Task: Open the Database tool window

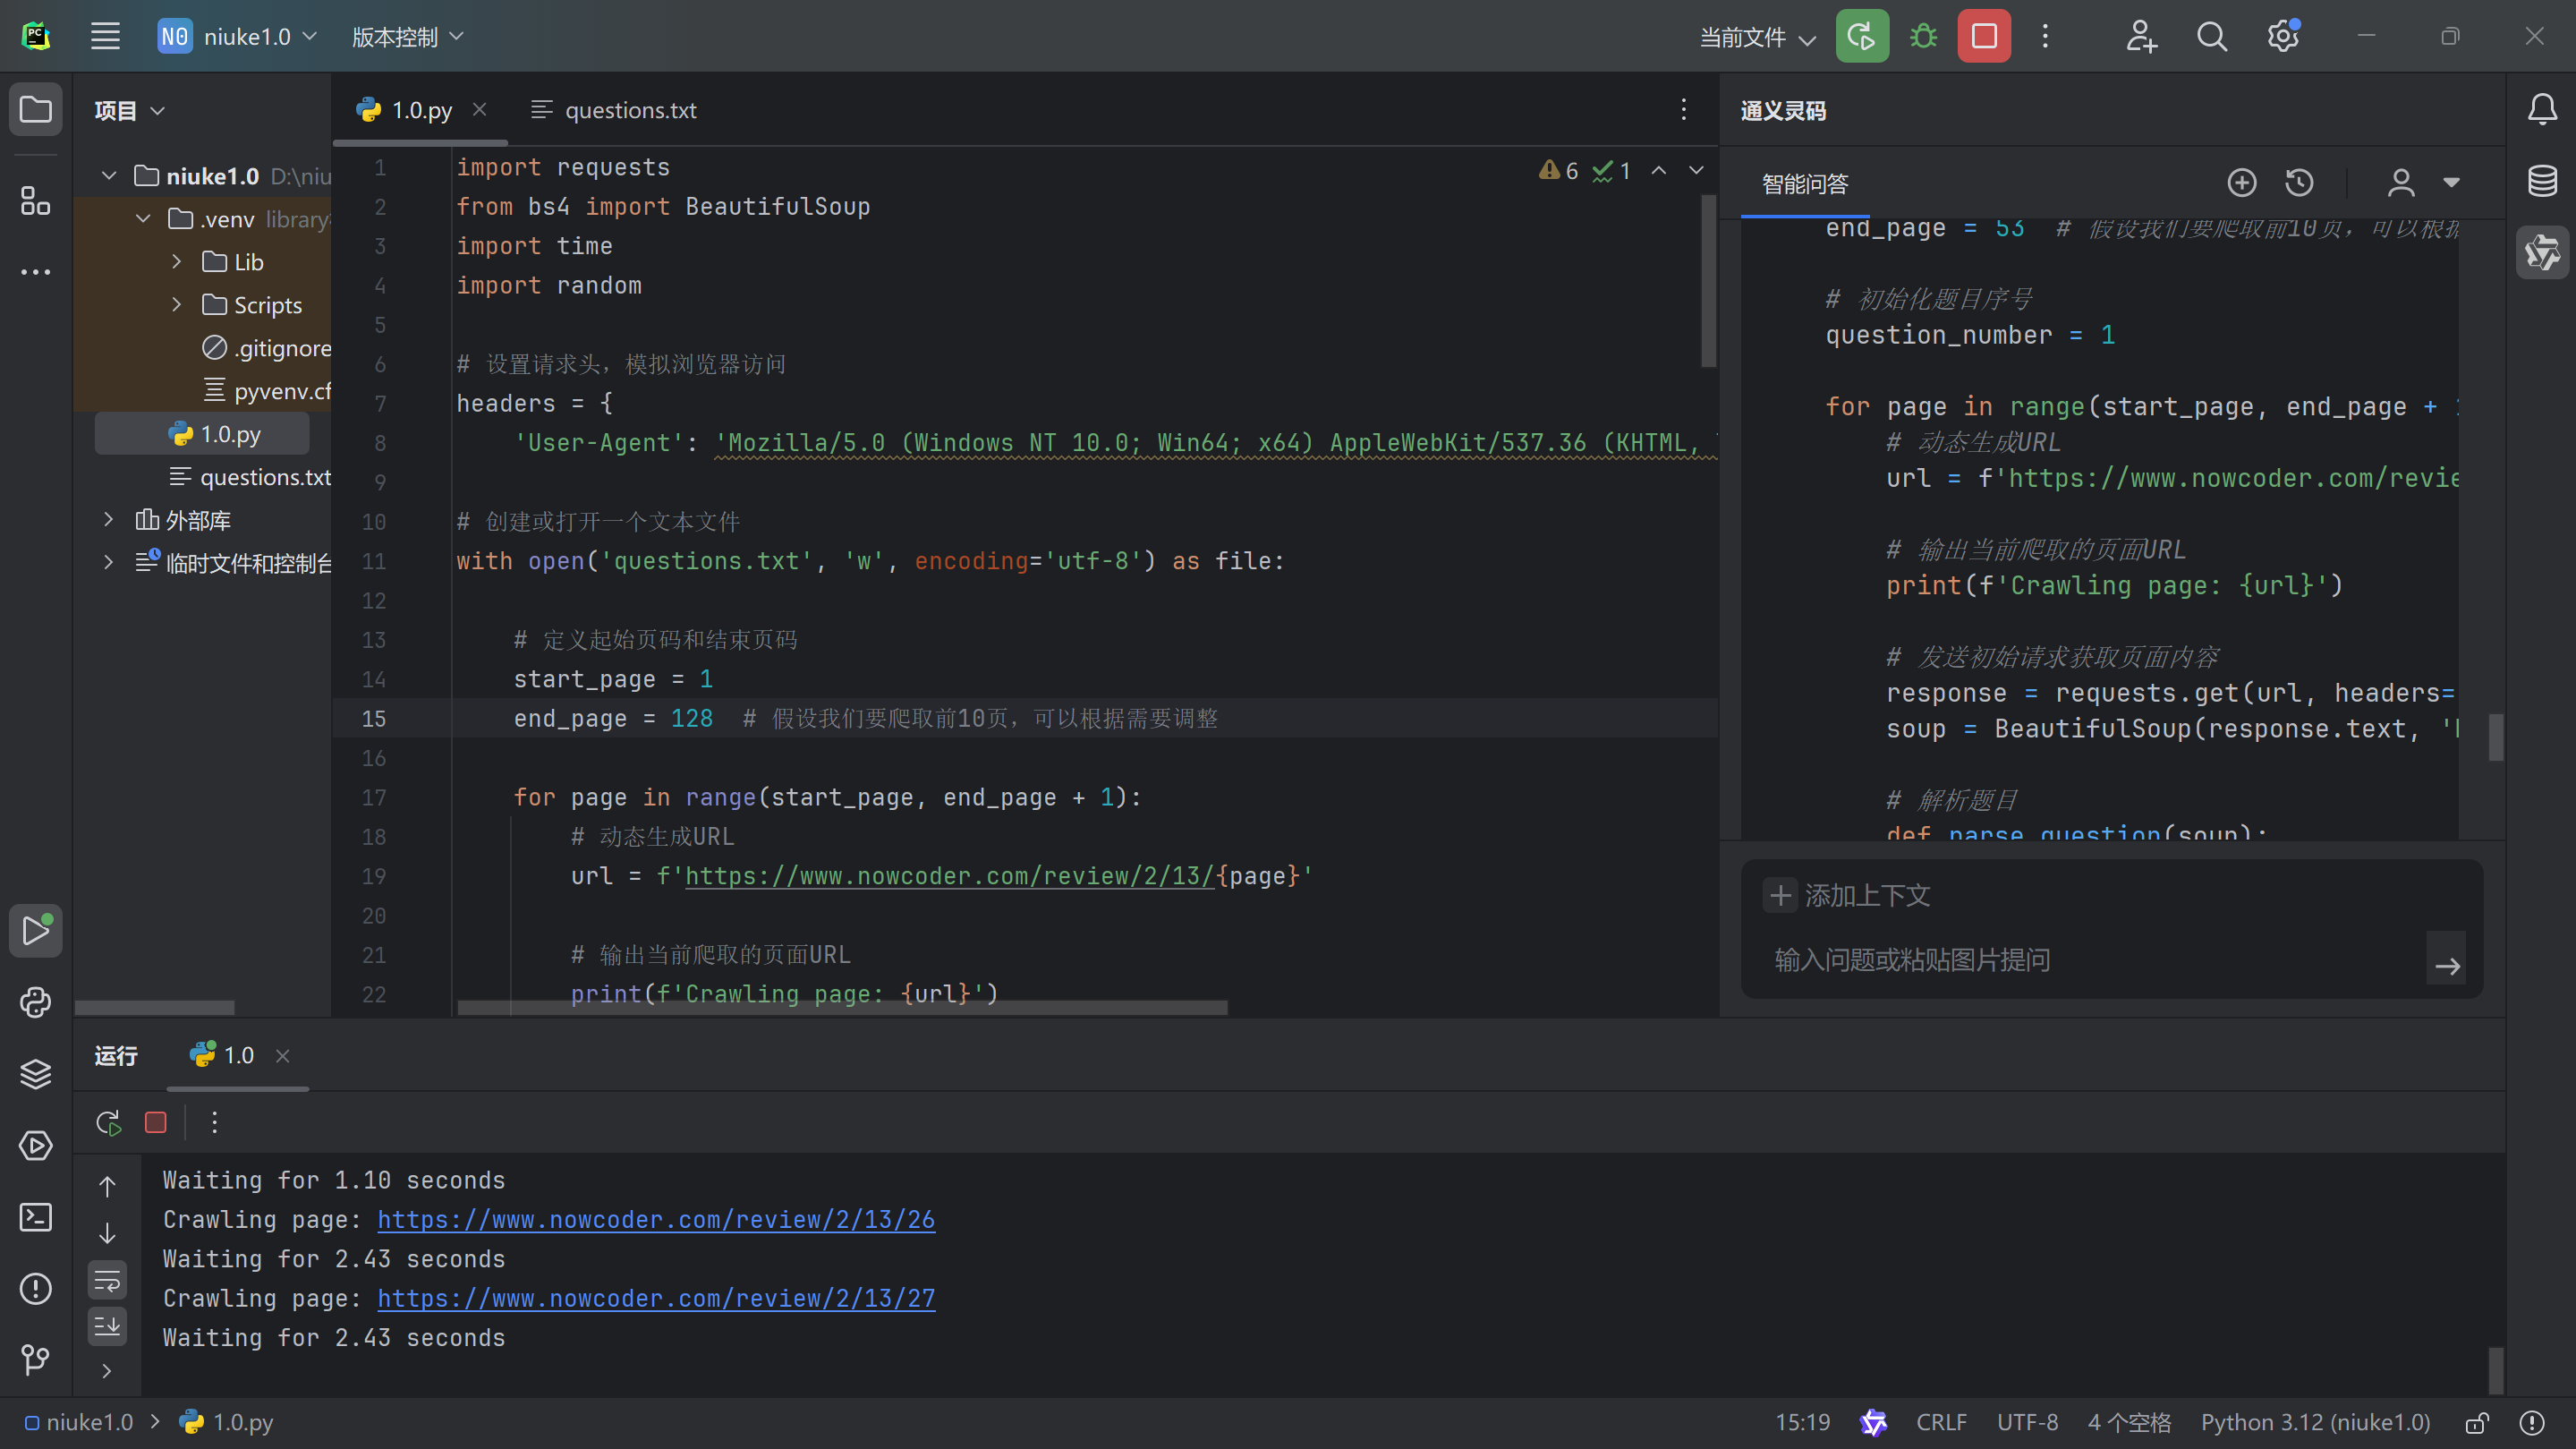Action: tap(2542, 181)
